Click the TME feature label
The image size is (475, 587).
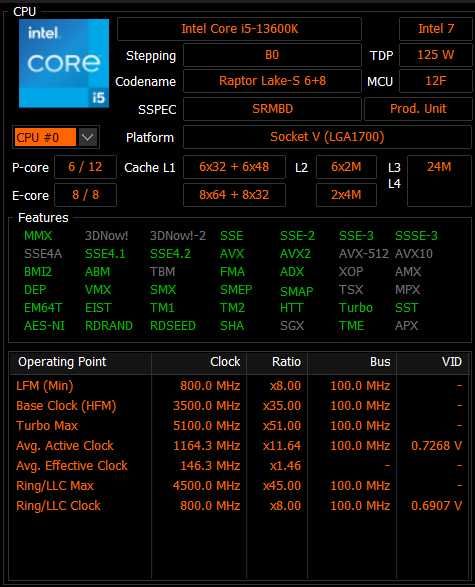coord(351,326)
